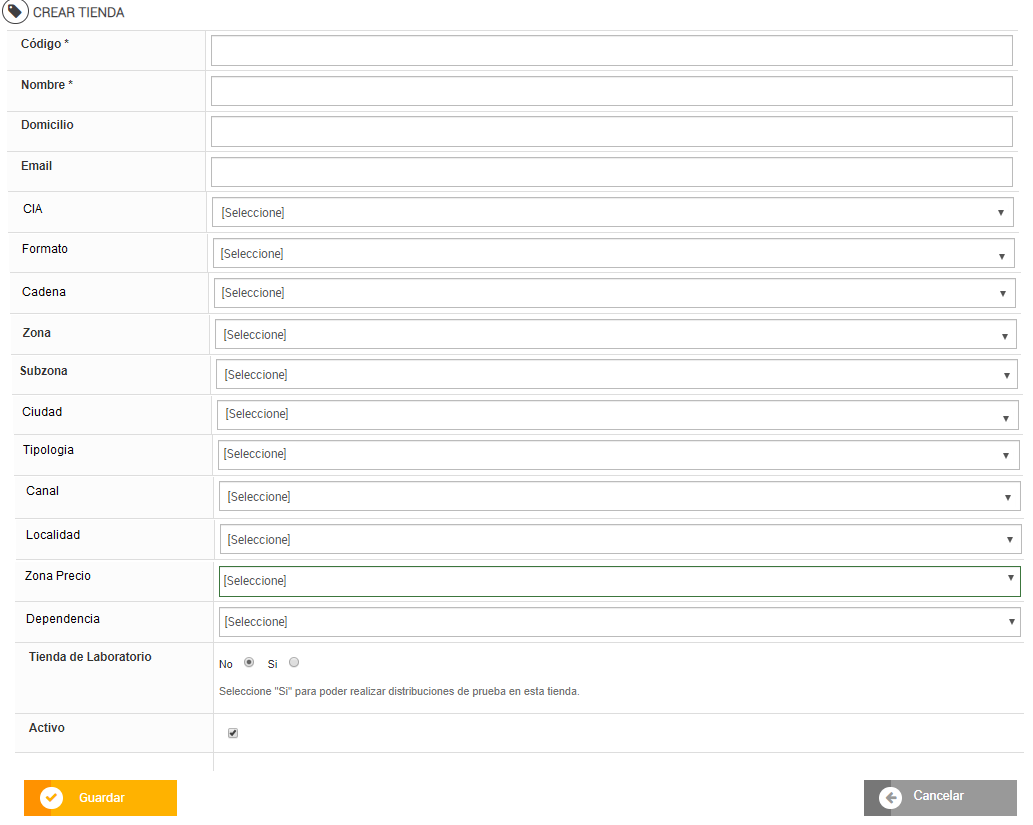Click into the Domicilio field
1033x825 pixels.
tap(611, 132)
